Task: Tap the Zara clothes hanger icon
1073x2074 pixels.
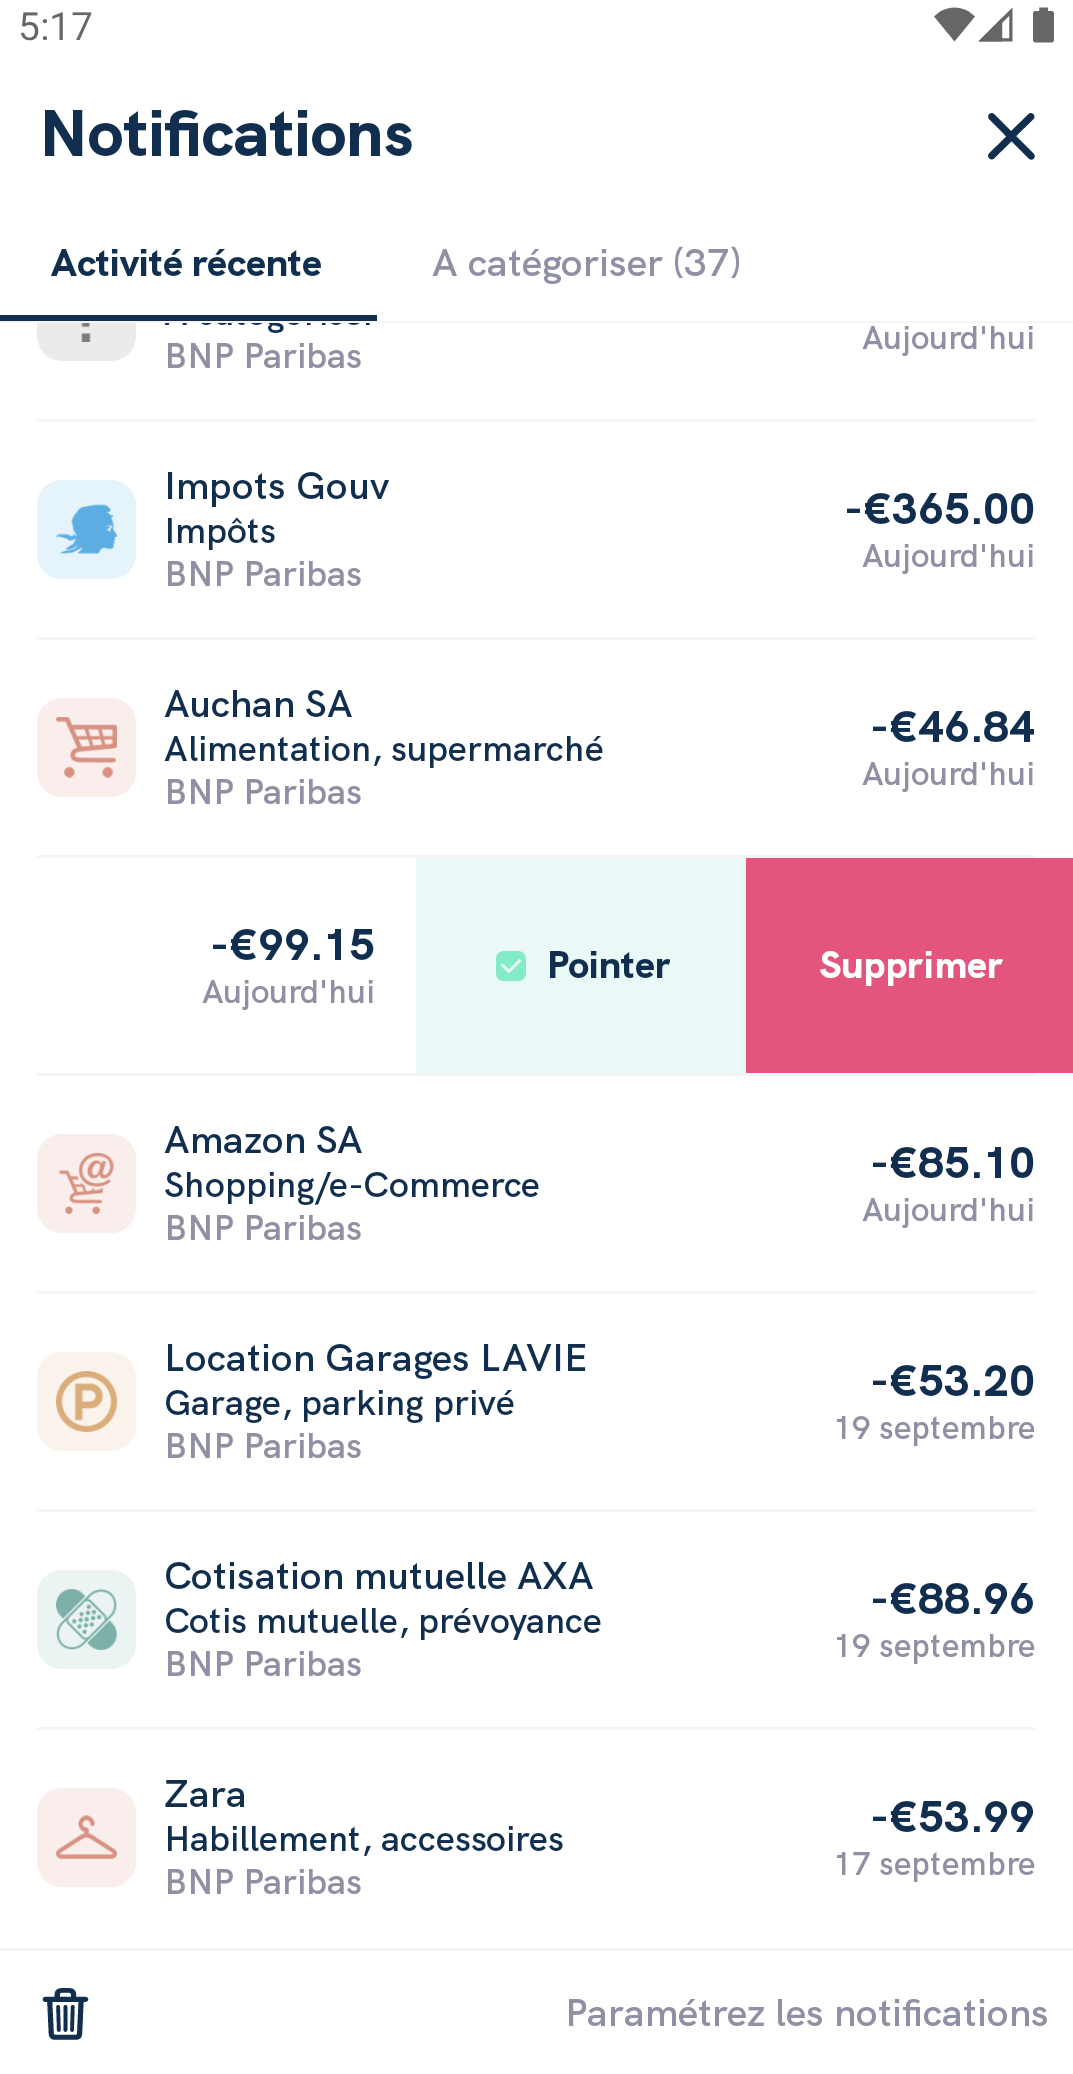Action: pos(87,1837)
